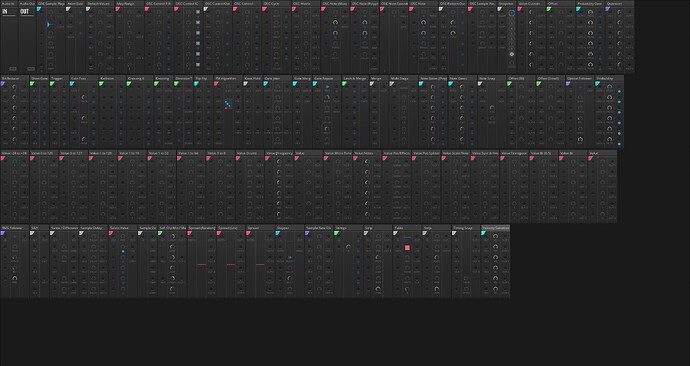Click the top knob in Velocity Generator
This screenshot has width=690, height=366.
[x=495, y=237]
